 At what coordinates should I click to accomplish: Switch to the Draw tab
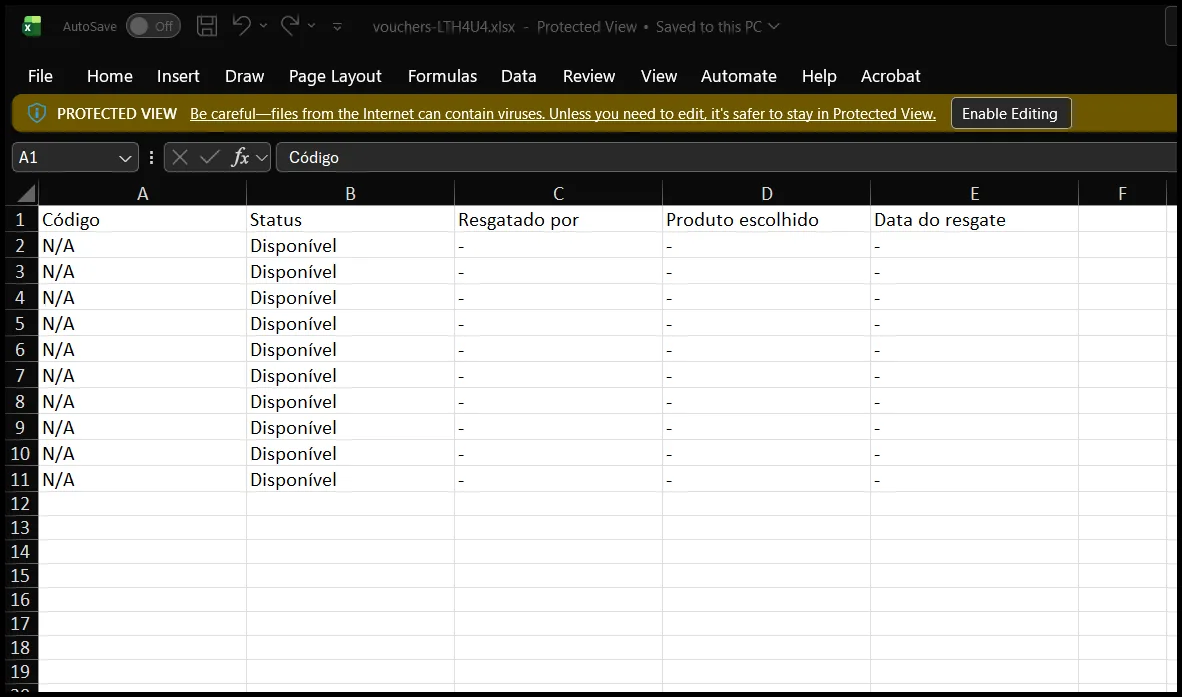click(244, 76)
